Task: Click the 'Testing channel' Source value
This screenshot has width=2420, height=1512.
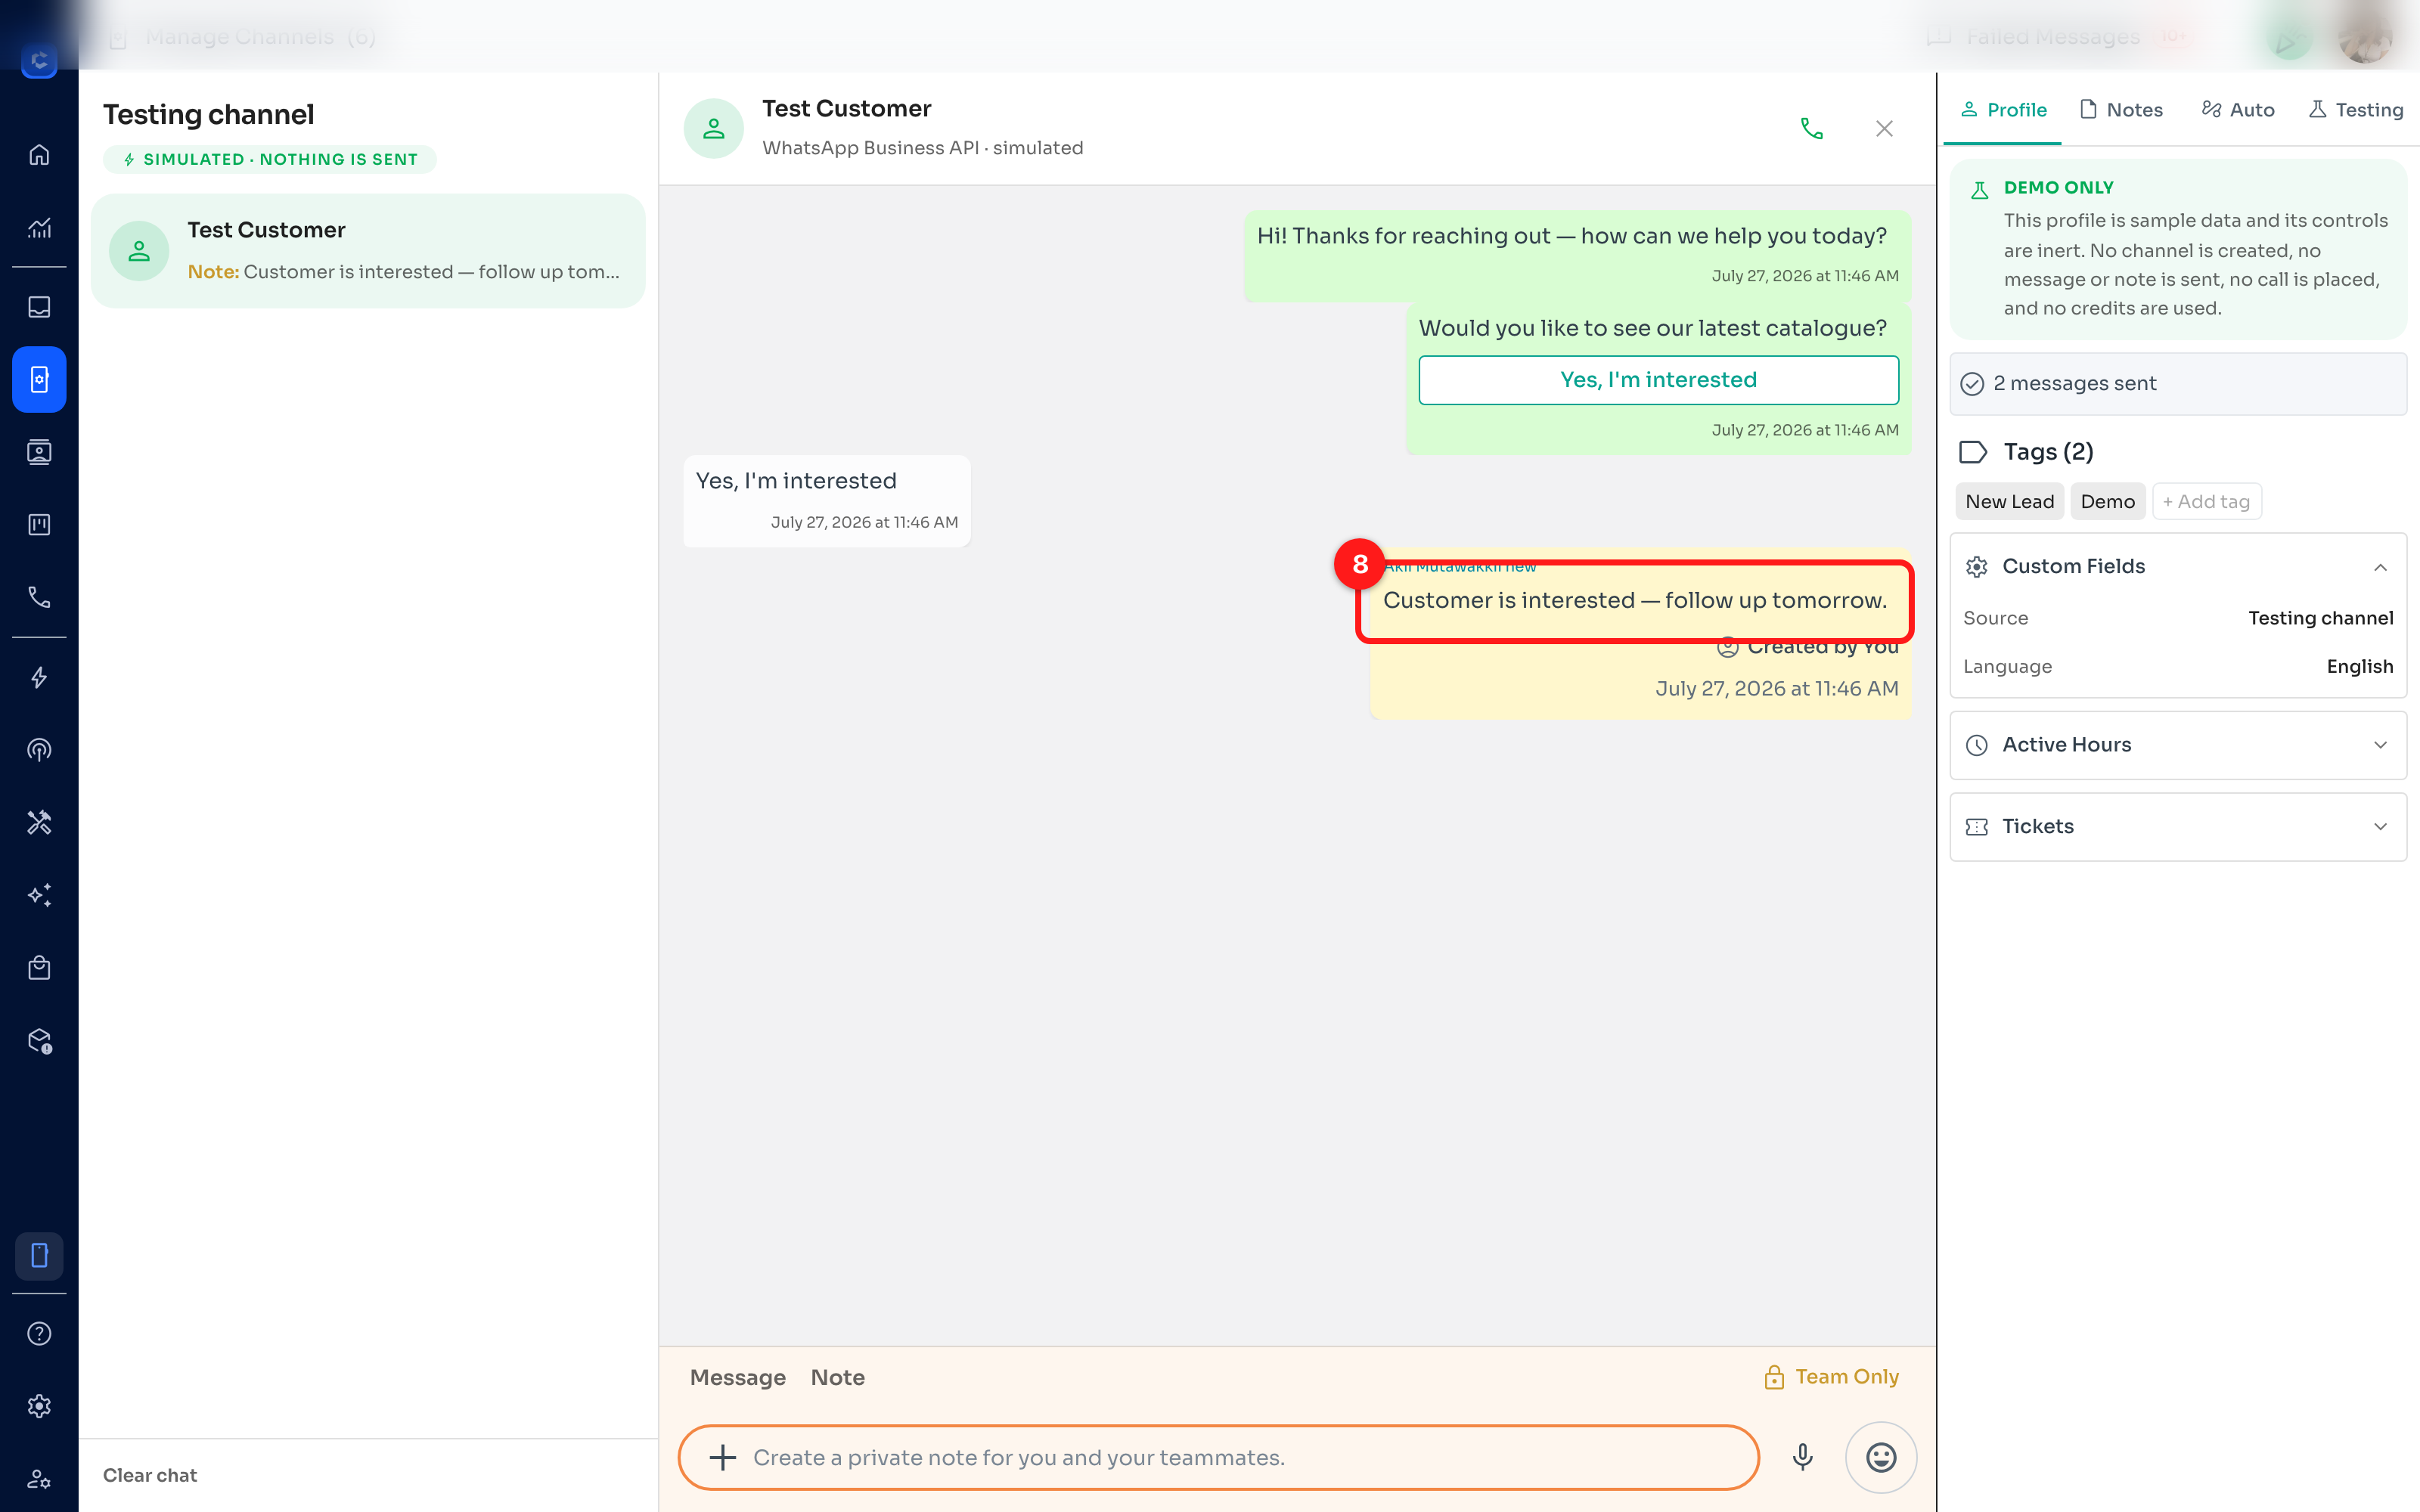Action: coord(2320,618)
